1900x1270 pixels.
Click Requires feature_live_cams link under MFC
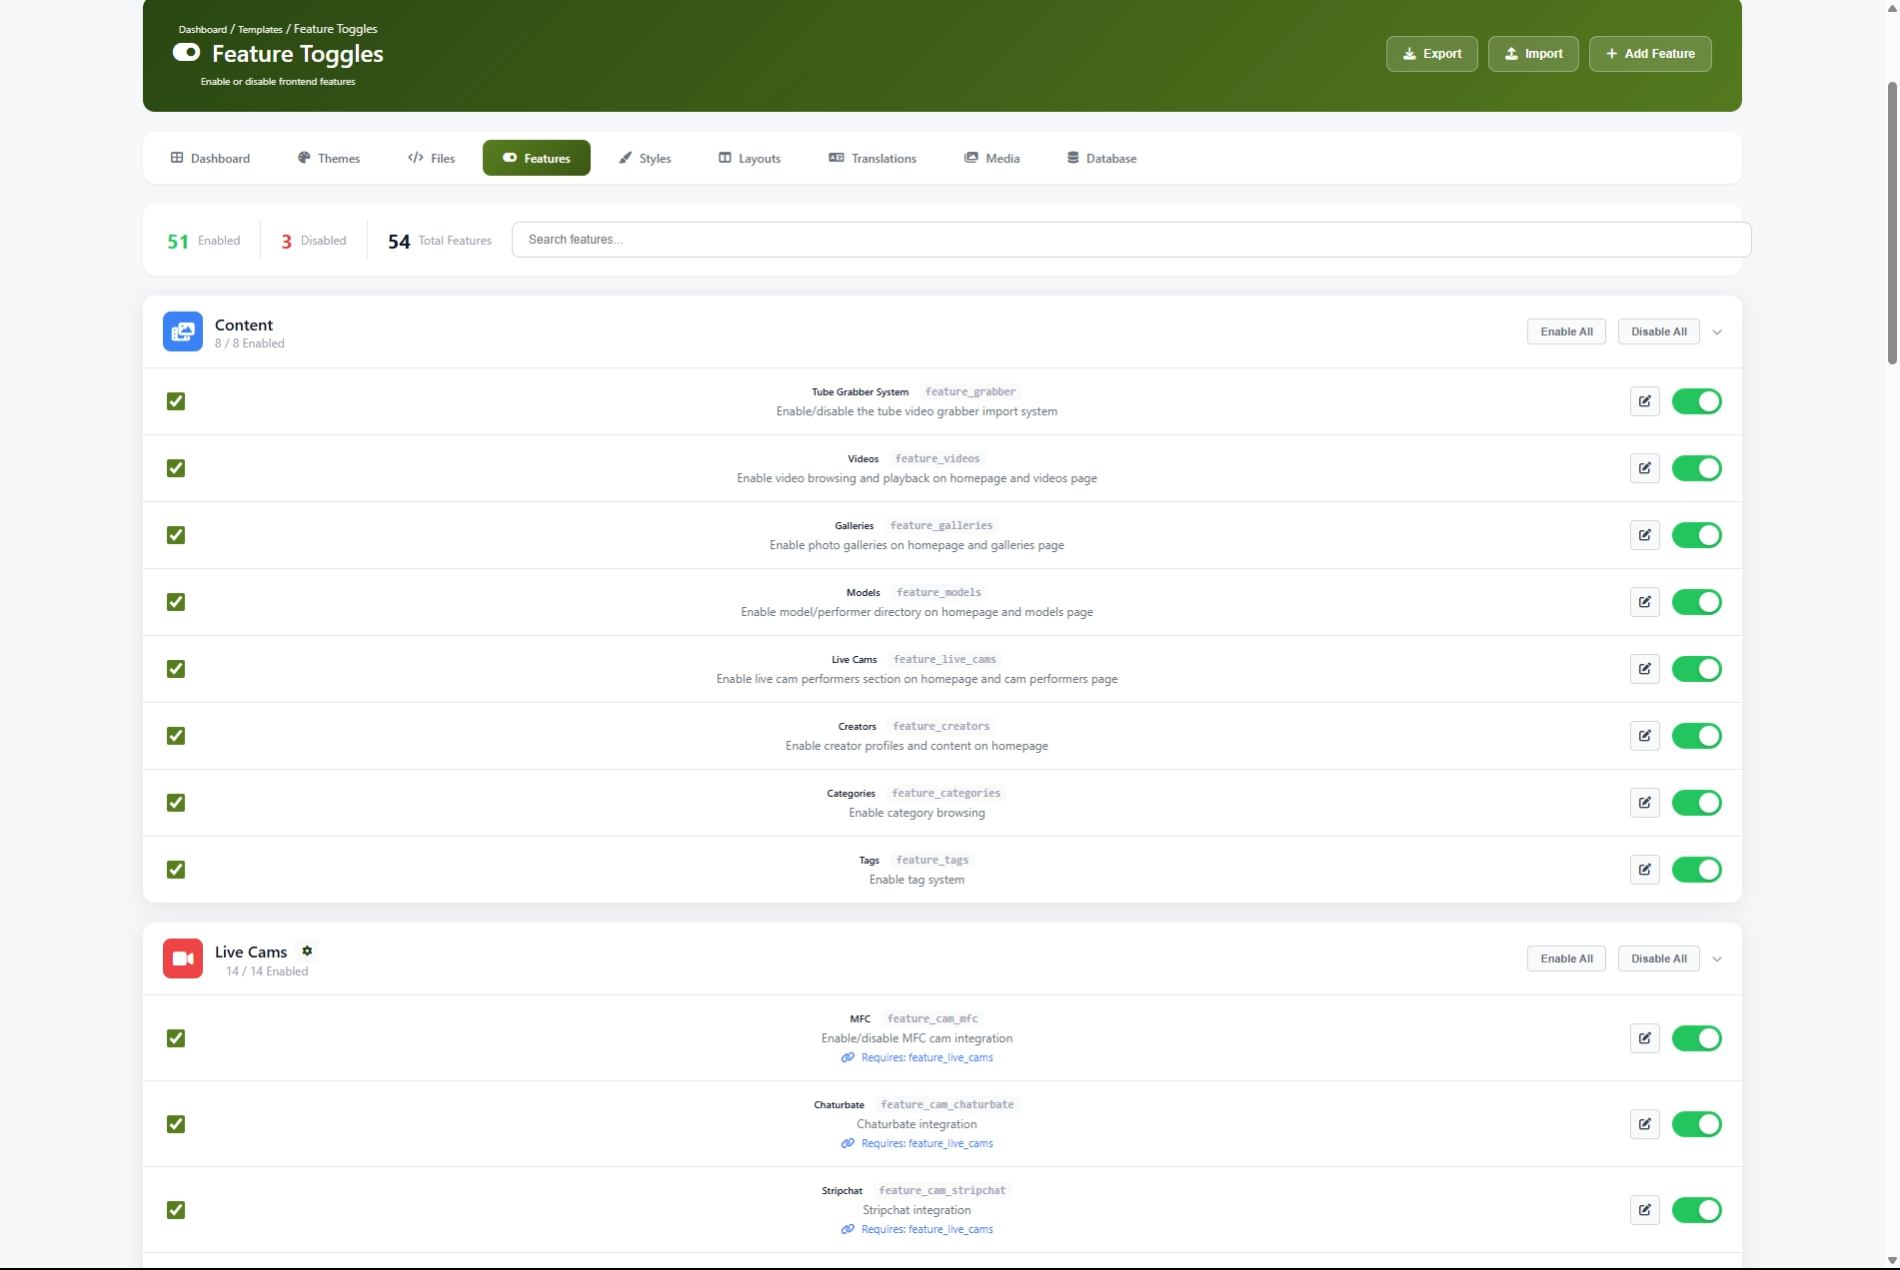tap(926, 1058)
